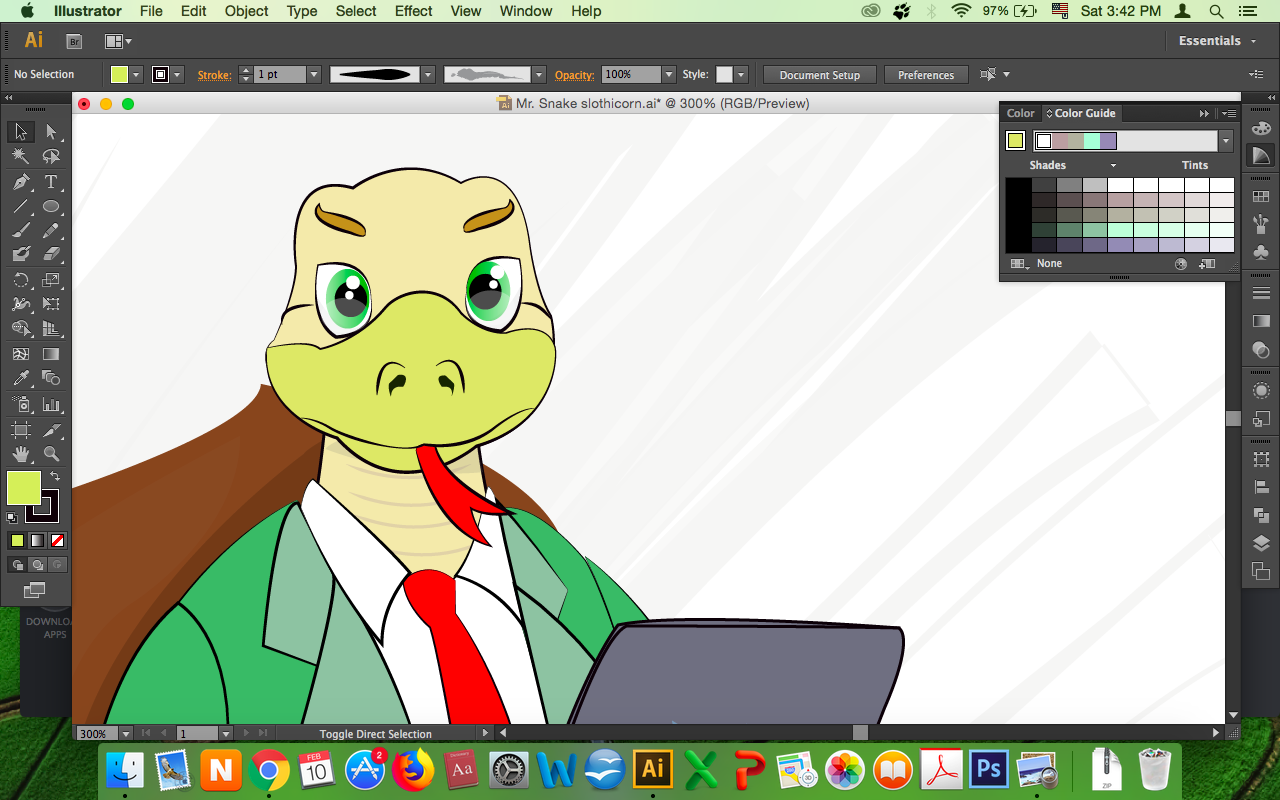The height and width of the screenshot is (800, 1280).
Task: Select the Pen tool
Action: pos(20,182)
